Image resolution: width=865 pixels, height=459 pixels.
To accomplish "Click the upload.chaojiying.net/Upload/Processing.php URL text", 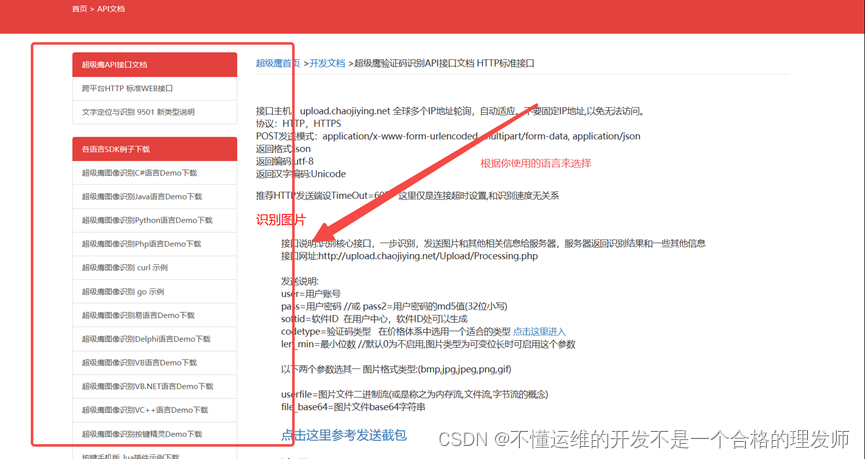I will click(x=428, y=256).
